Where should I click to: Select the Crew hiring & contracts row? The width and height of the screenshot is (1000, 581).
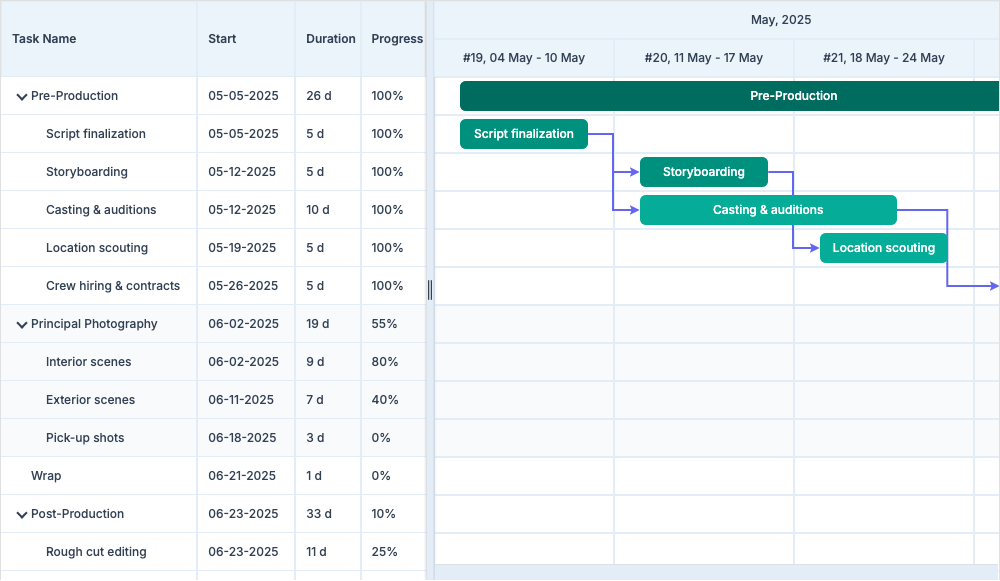click(113, 286)
